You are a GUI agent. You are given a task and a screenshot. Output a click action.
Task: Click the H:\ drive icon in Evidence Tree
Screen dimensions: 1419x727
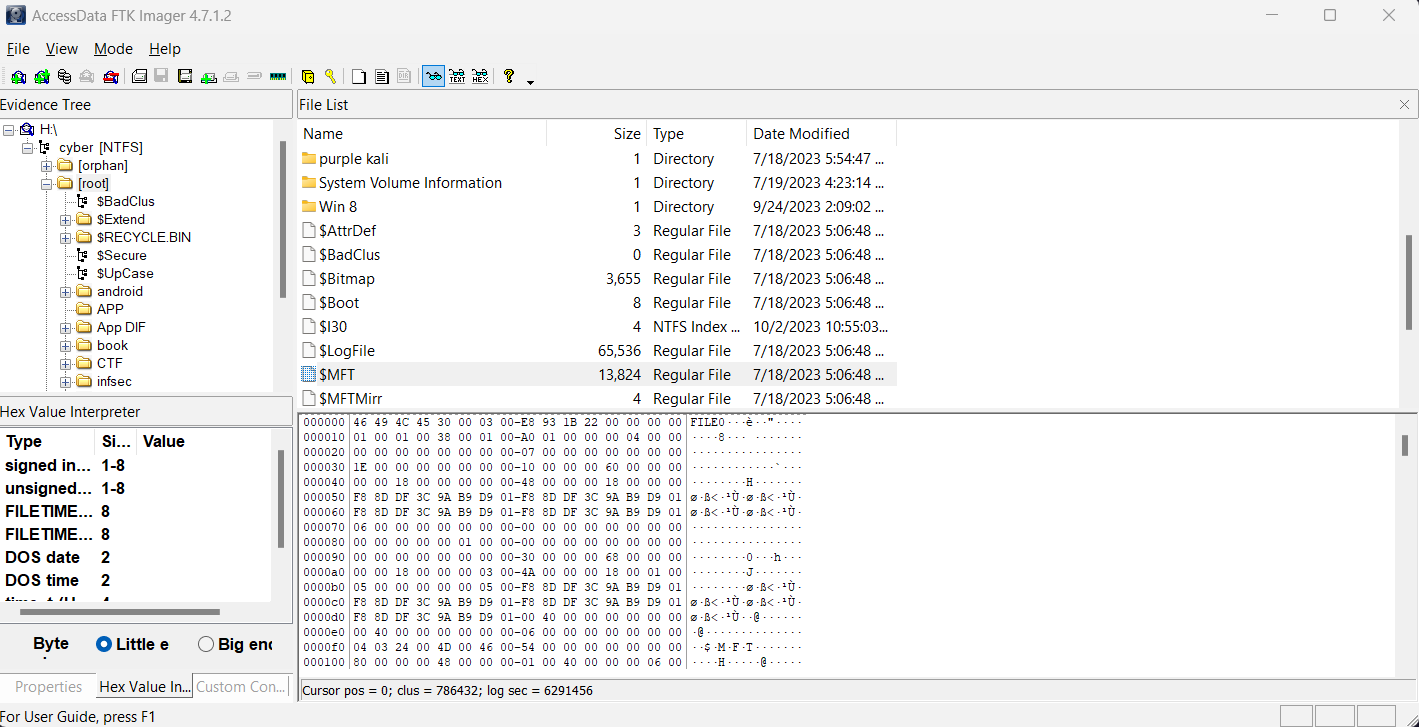click(x=27, y=130)
